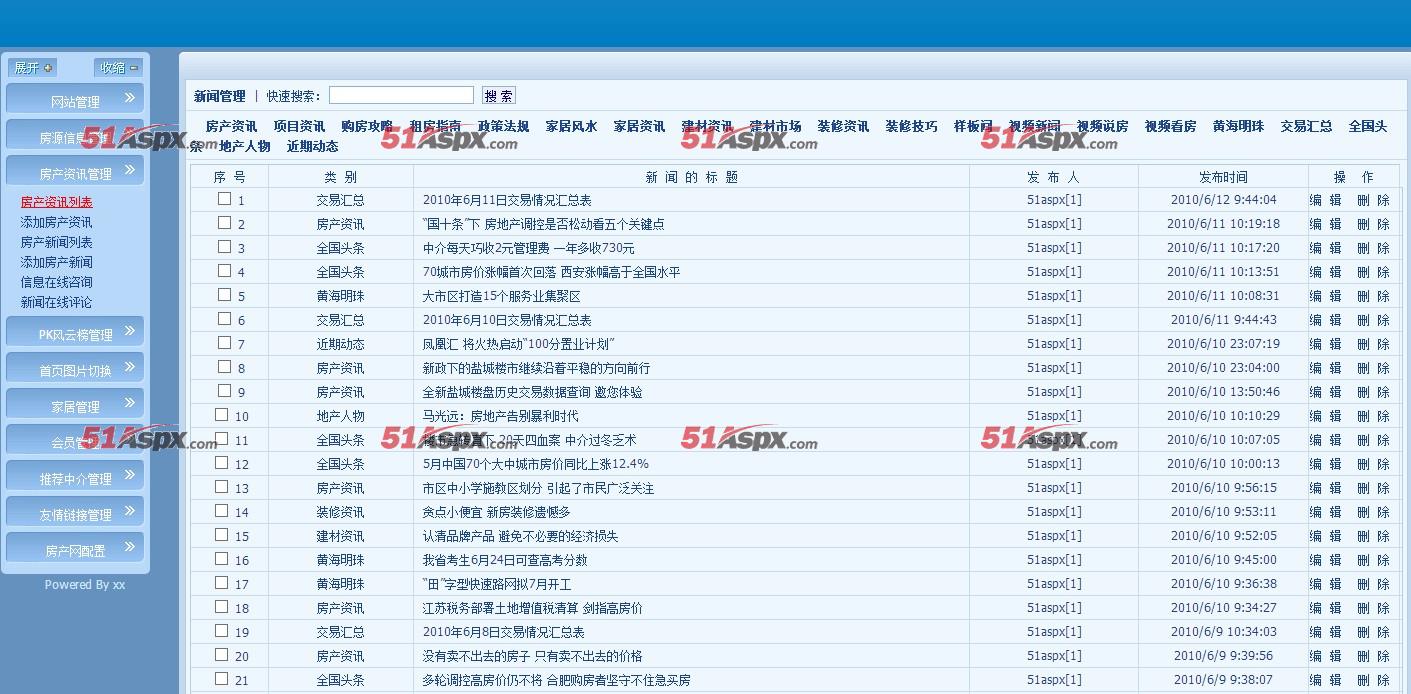Click the 展开 sidebar expand button
1411x694 pixels.
tap(32, 67)
